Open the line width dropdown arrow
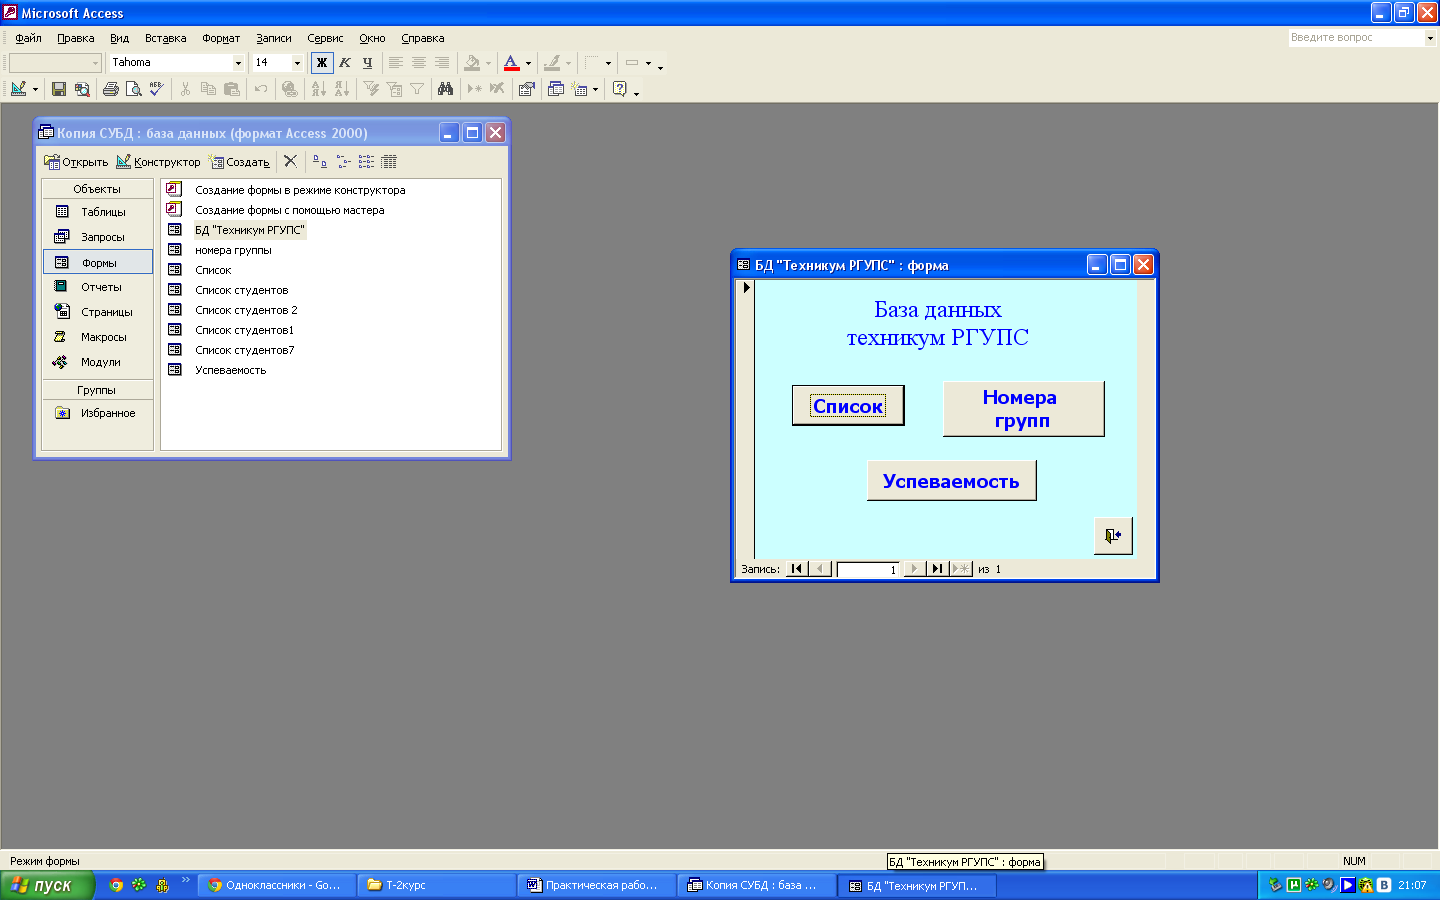 click(x=648, y=63)
